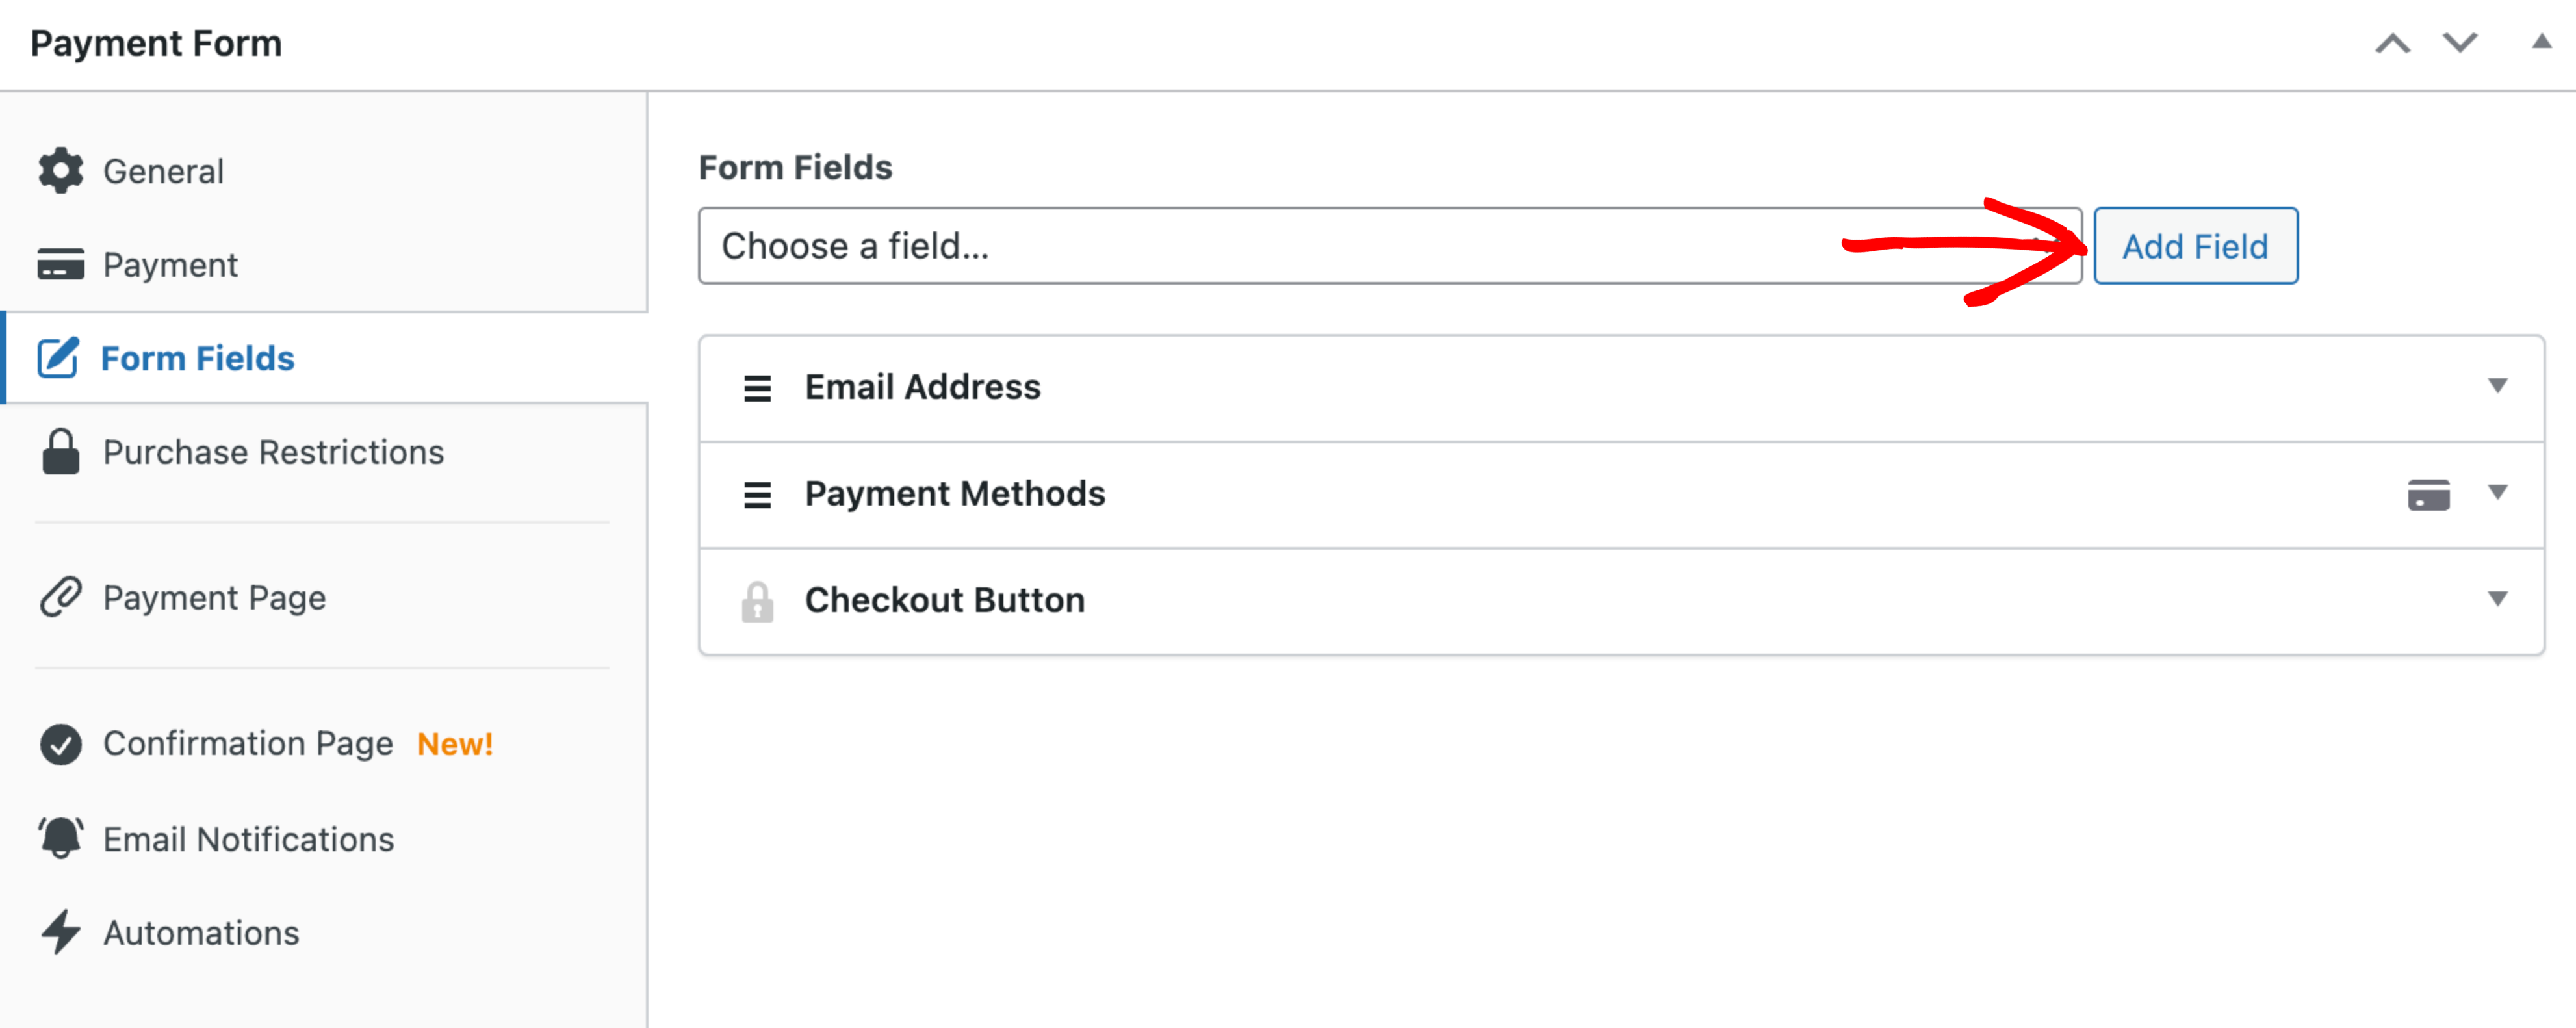
Task: Click the Automations lightning bolt icon
Action: coord(61,932)
